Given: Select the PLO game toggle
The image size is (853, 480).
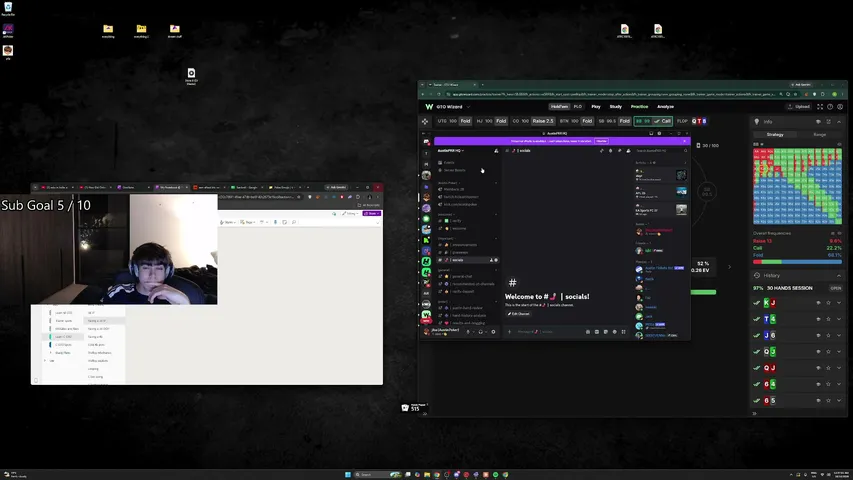Looking at the screenshot, I should pos(577,107).
